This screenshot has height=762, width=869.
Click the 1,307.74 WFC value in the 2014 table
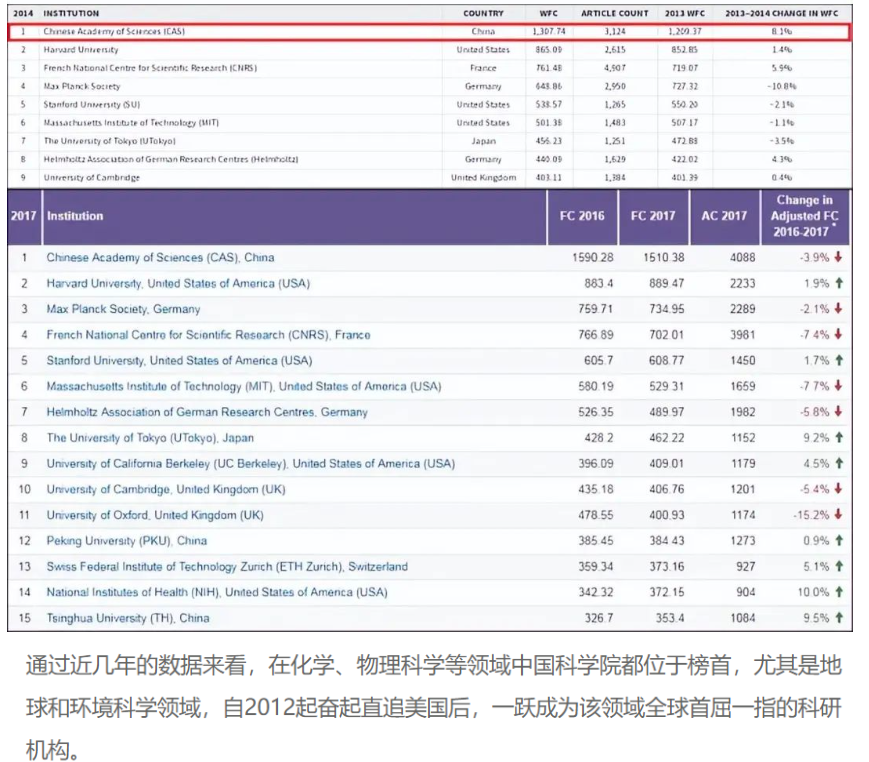[549, 32]
